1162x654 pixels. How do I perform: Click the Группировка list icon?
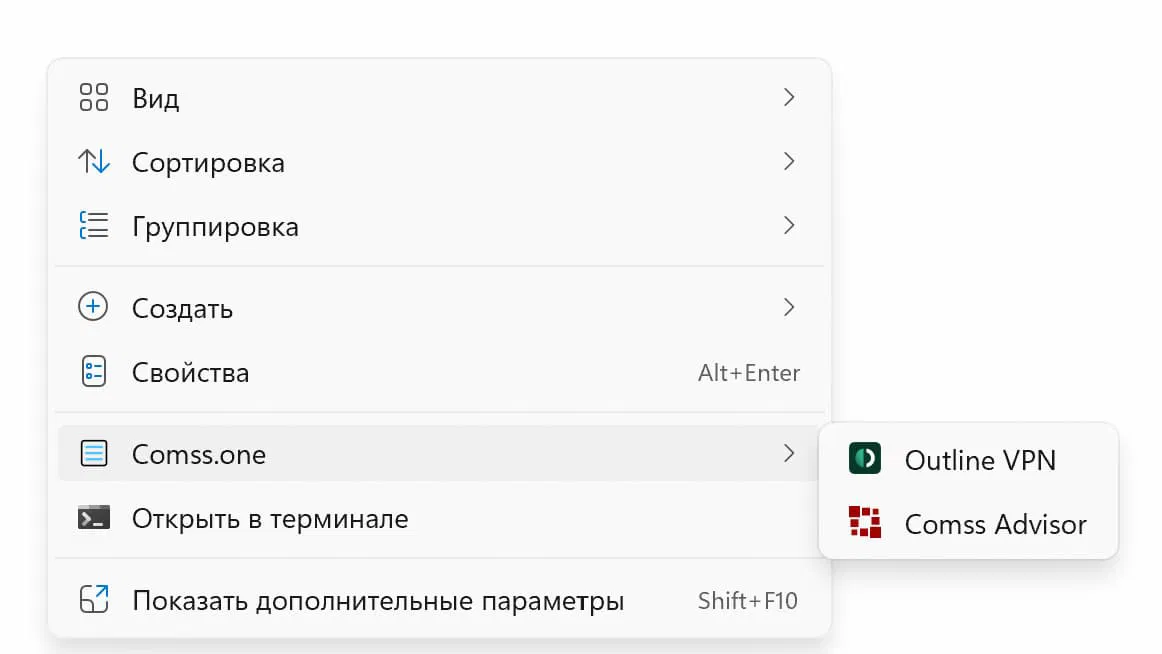(93, 226)
